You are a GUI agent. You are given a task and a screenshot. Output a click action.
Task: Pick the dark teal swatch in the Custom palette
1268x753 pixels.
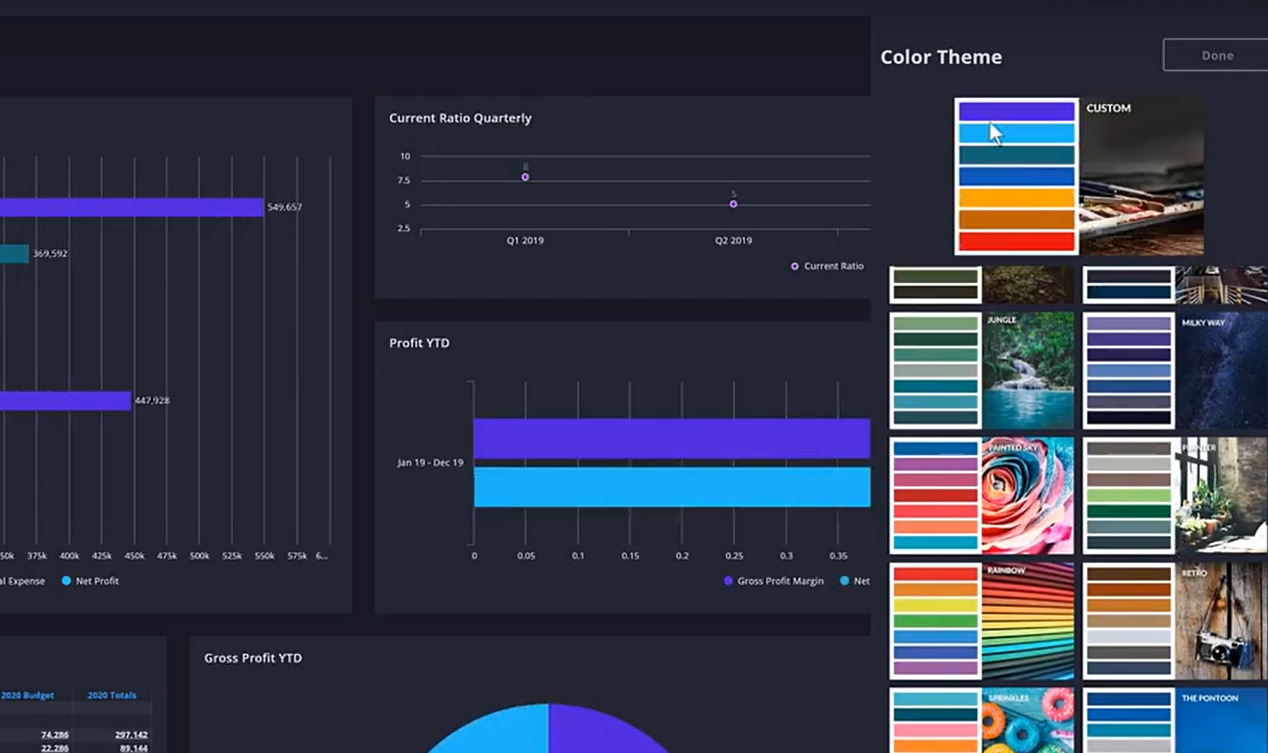point(1016,156)
